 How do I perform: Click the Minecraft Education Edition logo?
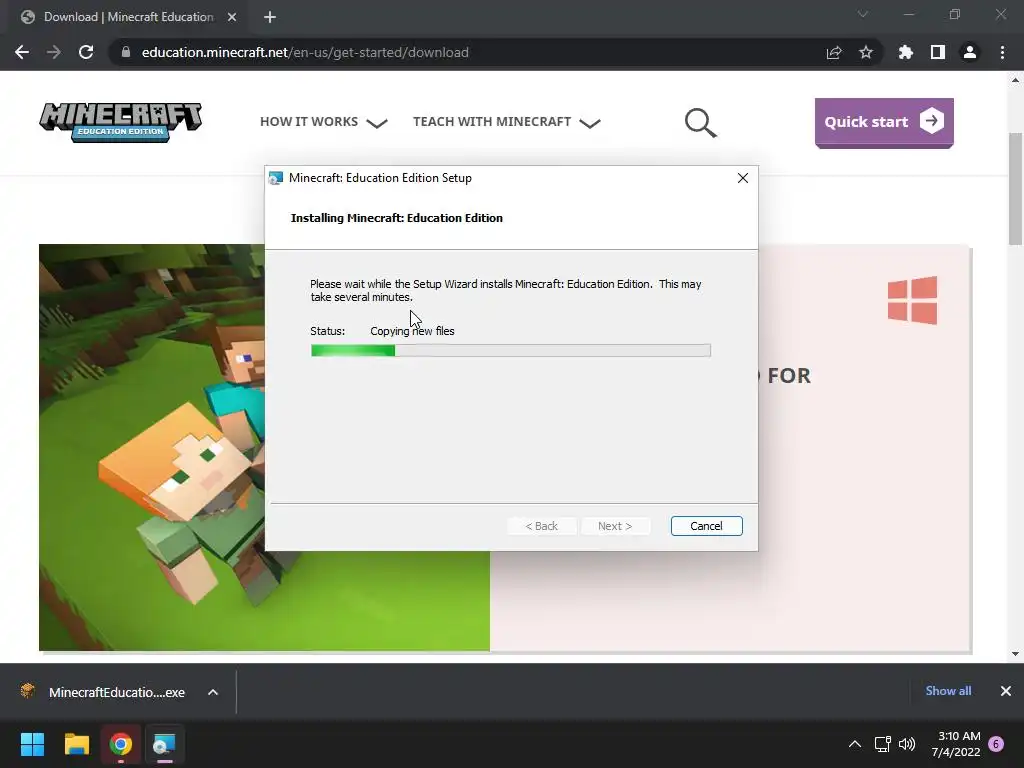tap(121, 121)
